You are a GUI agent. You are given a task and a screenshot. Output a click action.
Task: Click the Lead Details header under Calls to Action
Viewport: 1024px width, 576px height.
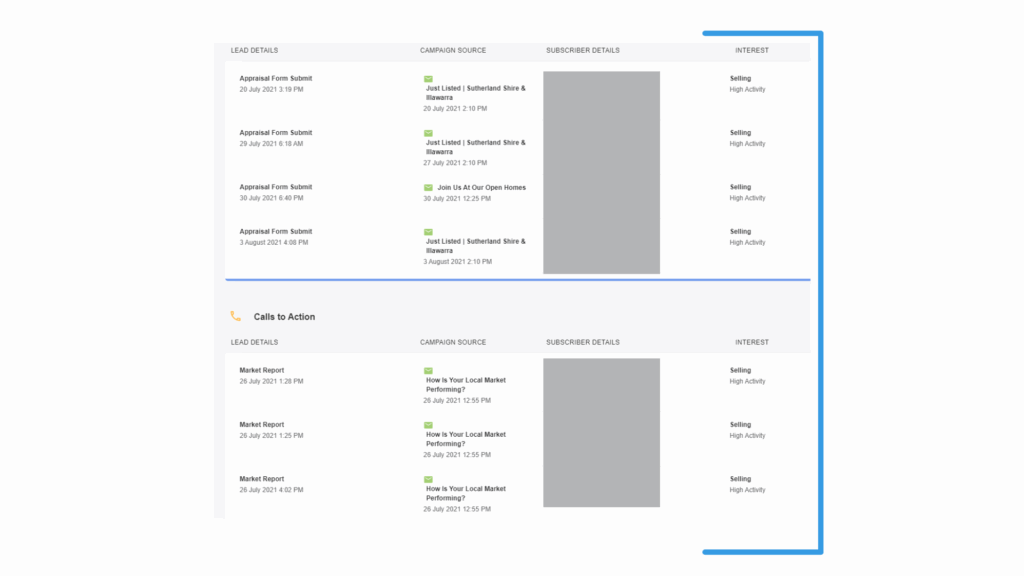(254, 342)
